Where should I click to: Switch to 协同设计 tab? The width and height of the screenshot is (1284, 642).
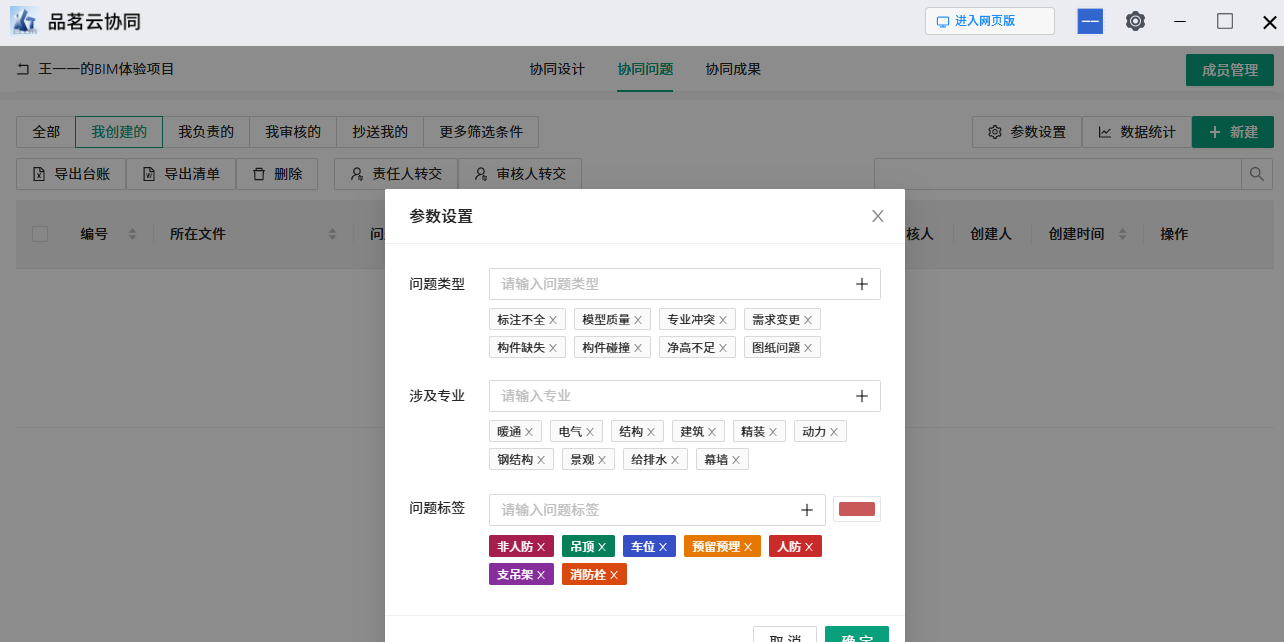[x=557, y=70]
